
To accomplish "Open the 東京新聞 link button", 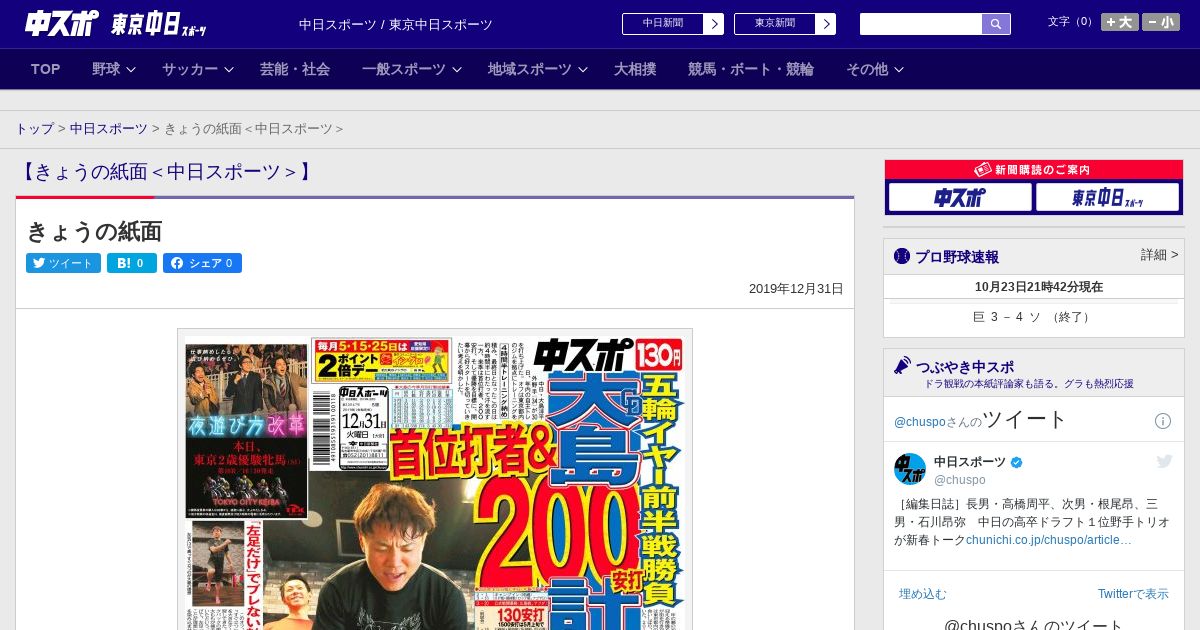I will (x=775, y=24).
